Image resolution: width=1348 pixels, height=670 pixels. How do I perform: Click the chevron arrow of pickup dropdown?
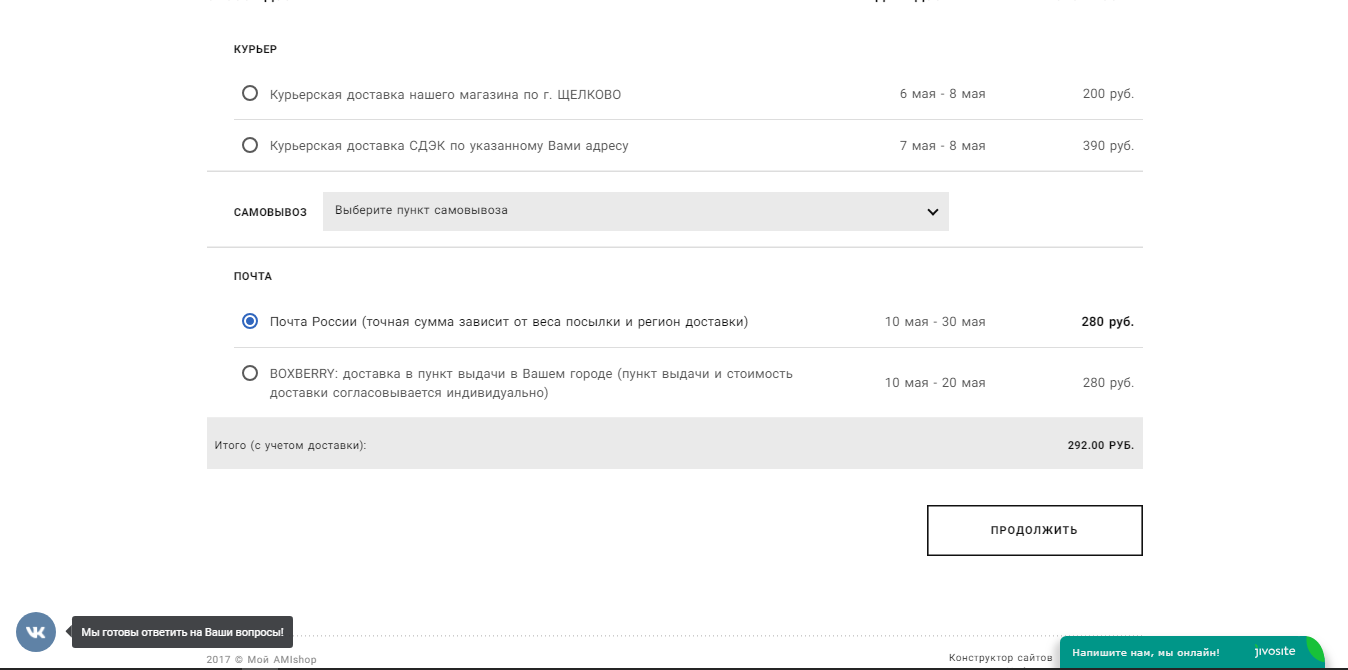[x=932, y=212]
